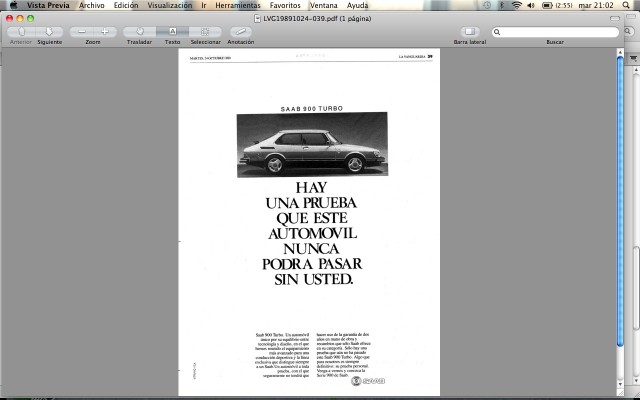
Task: Open the Favoritos menu
Action: click(285, 5)
